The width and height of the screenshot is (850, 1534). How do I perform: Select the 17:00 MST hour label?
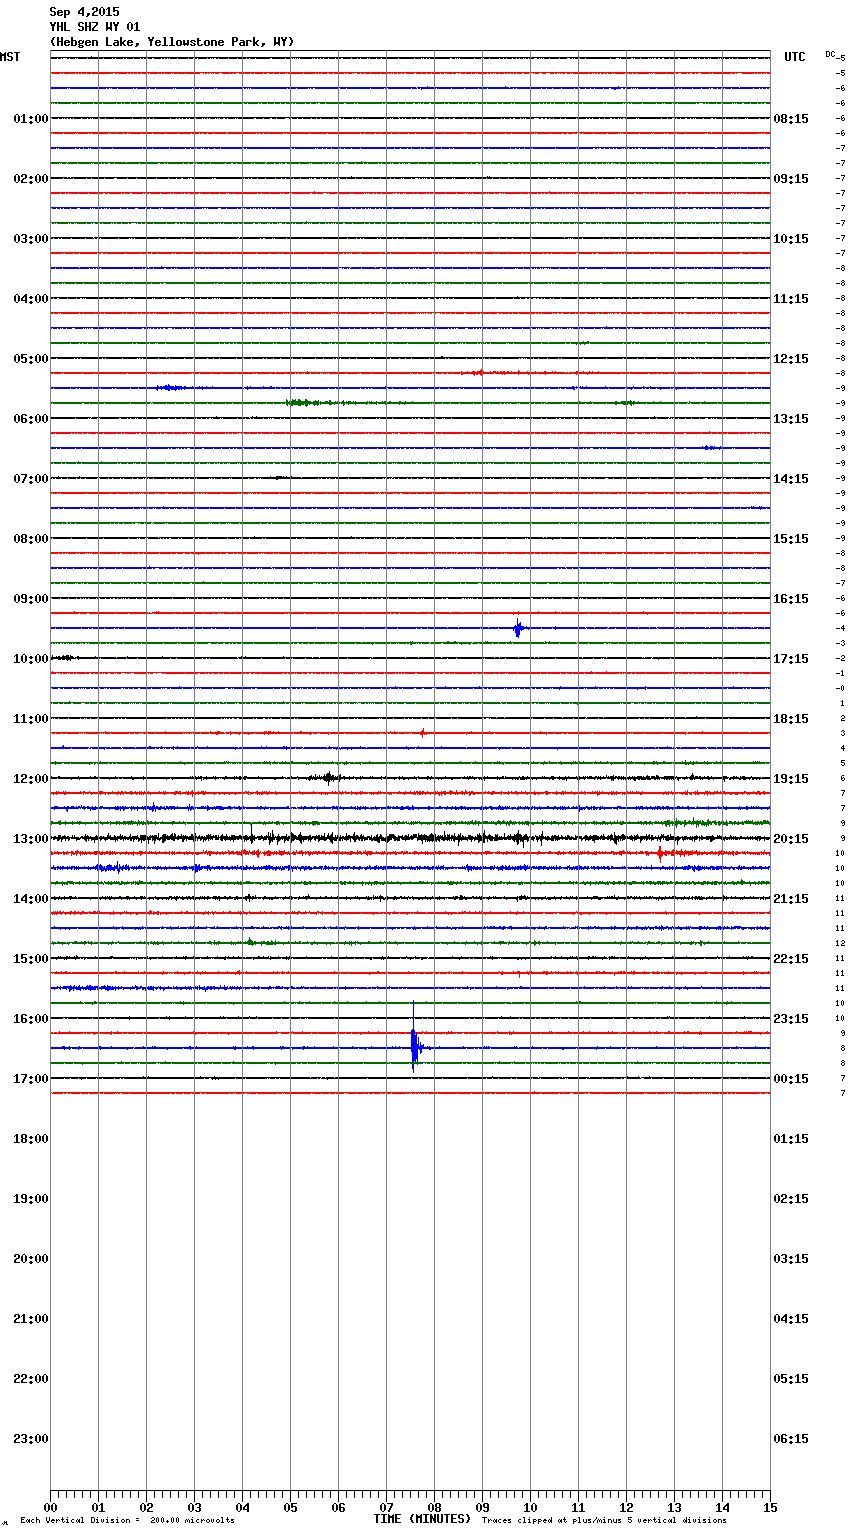tap(31, 1079)
